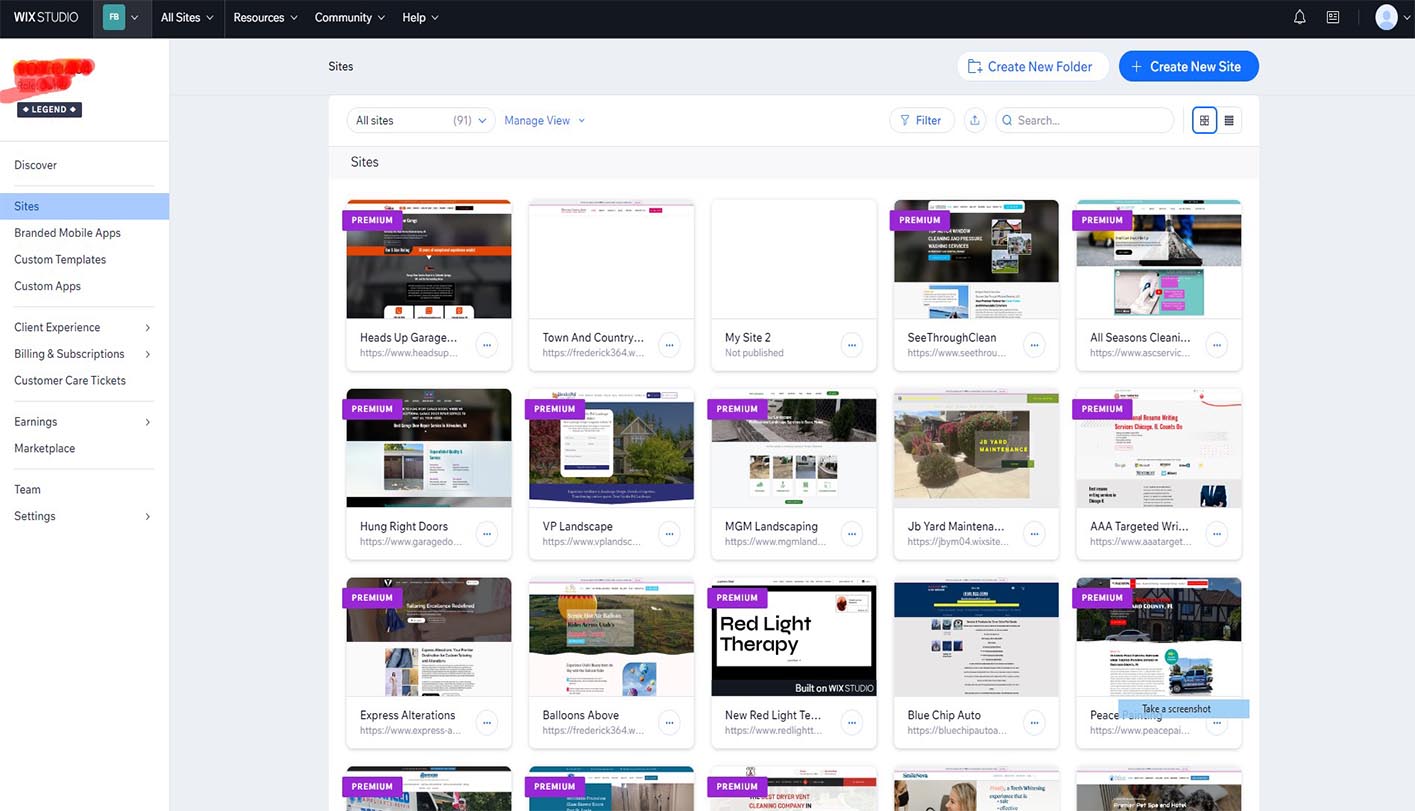
Task: Click the export sites icon beside Filter
Action: coord(975,120)
